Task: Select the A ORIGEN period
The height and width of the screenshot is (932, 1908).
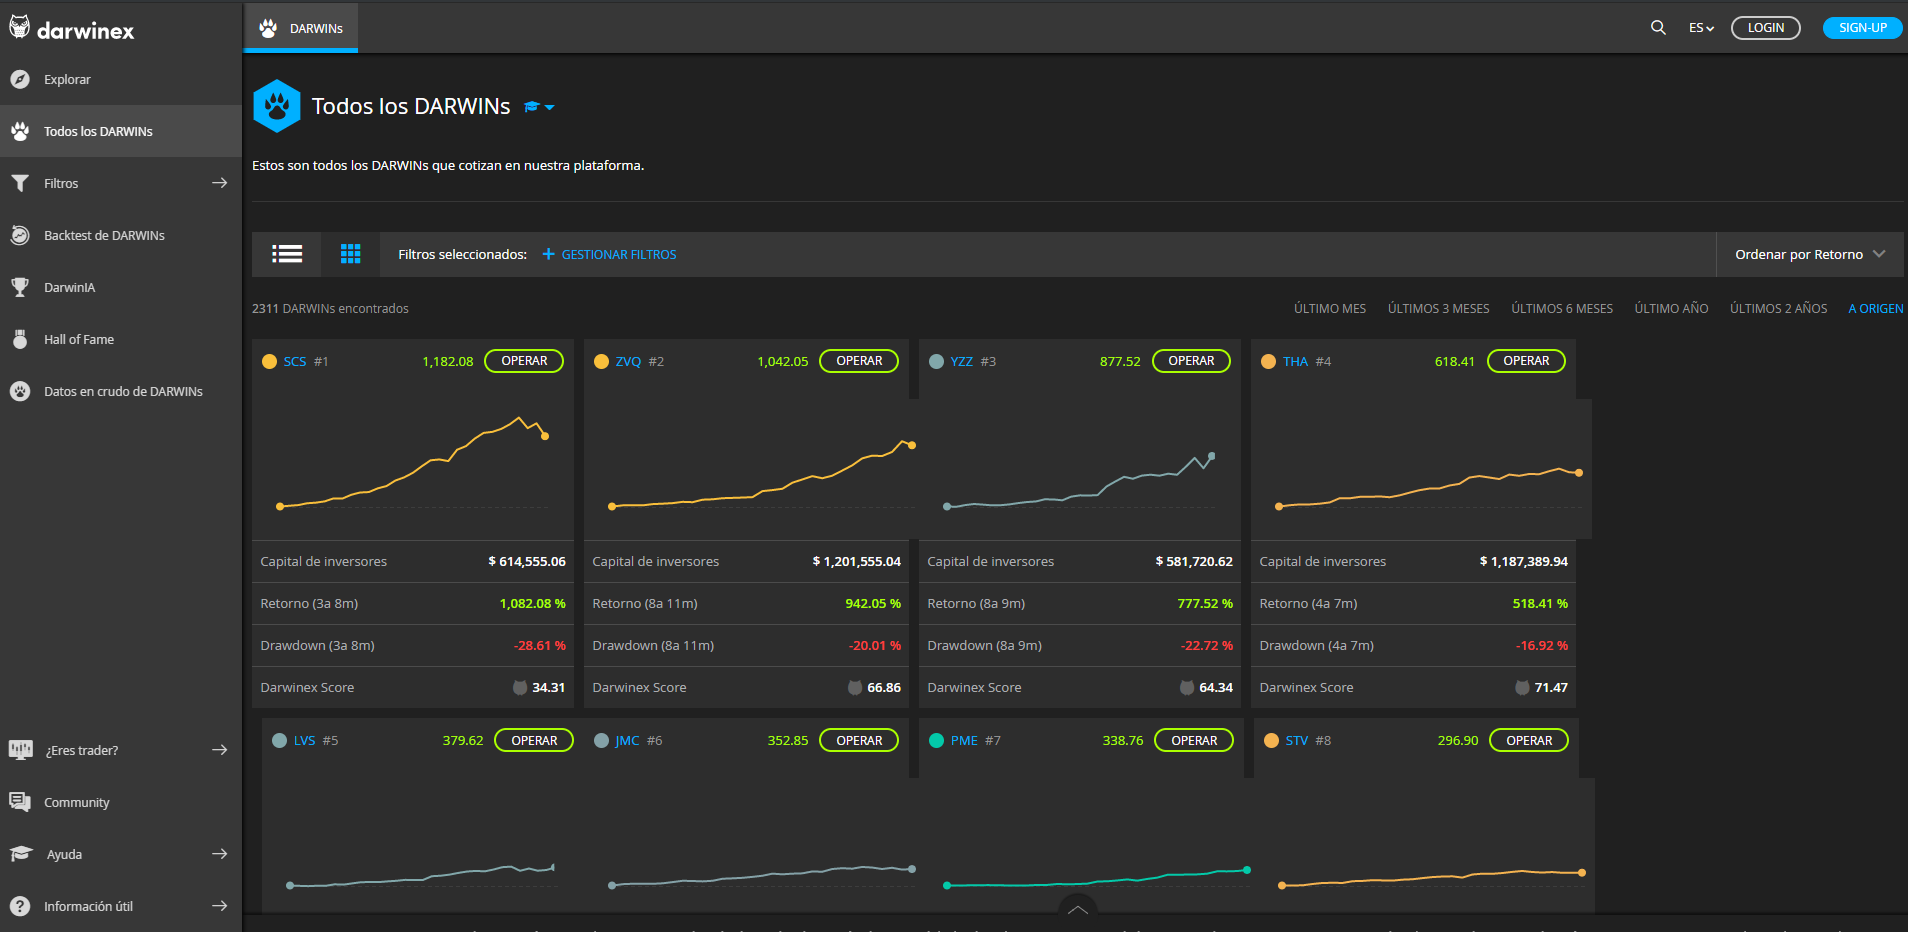Action: 1875,308
